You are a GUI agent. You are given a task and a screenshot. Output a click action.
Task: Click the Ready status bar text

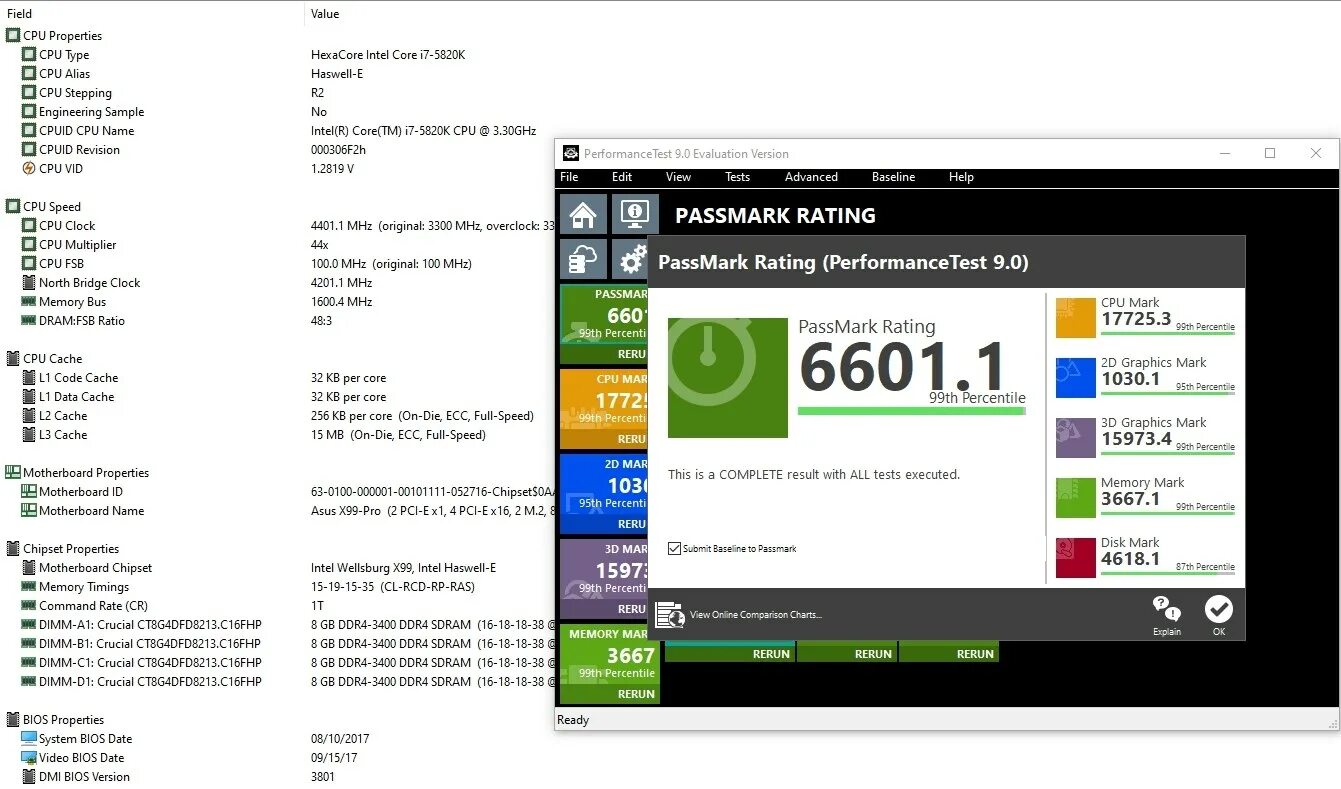pos(573,720)
